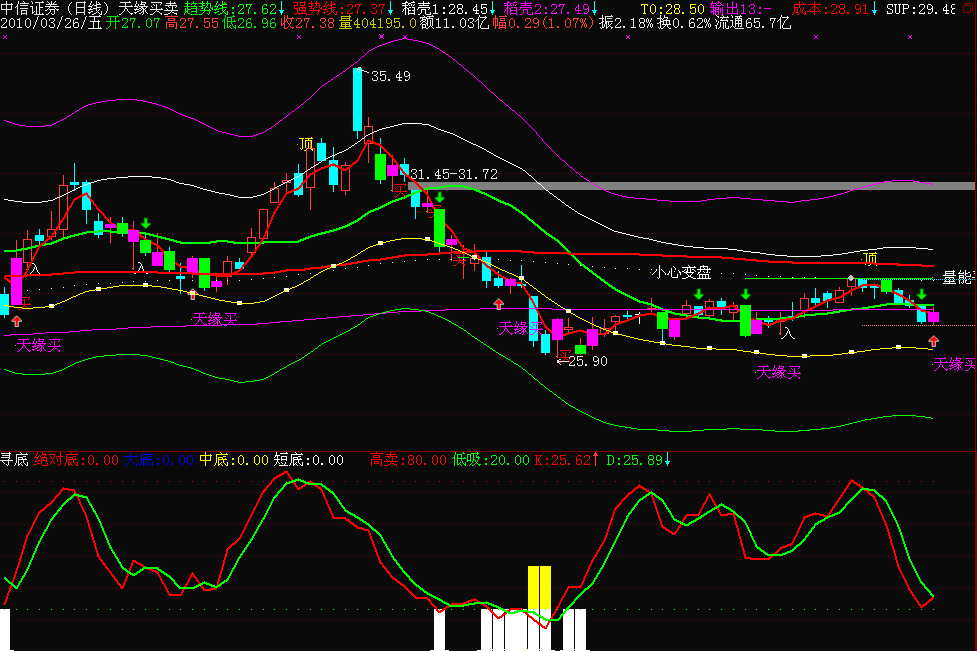This screenshot has height=651, width=977.
Task: Click the 31.45-31.72 price range label
Action: (x=454, y=174)
